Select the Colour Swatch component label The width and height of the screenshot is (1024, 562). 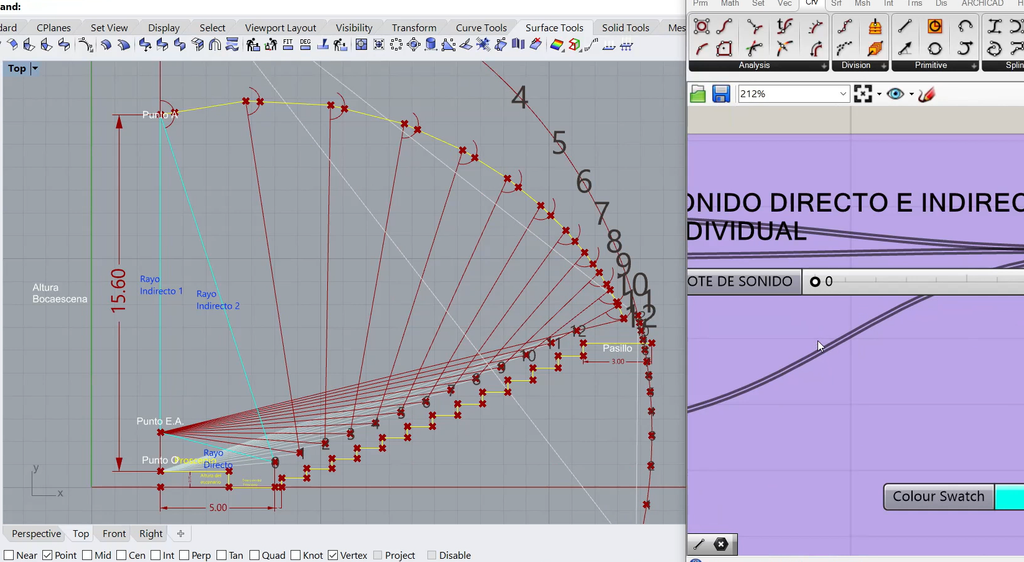click(938, 497)
